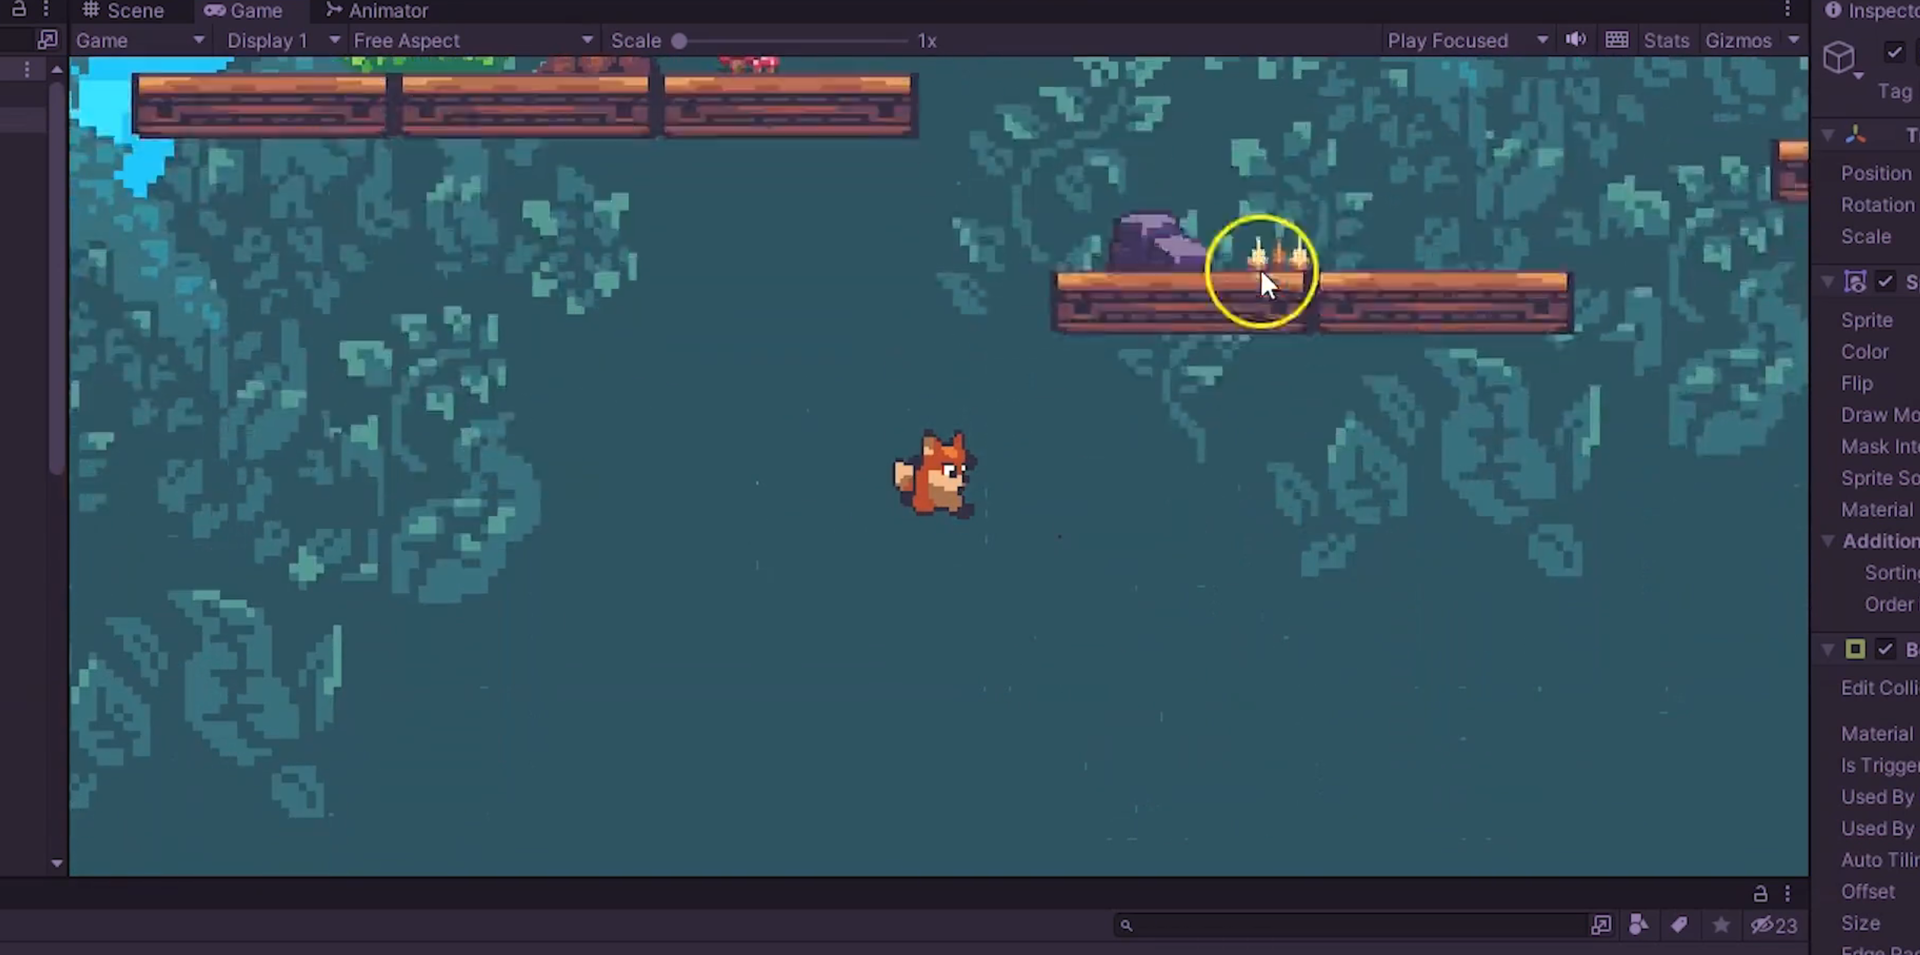Open the Game view three-dot options menu
Viewport: 1920px width, 955px height.
(x=1787, y=10)
